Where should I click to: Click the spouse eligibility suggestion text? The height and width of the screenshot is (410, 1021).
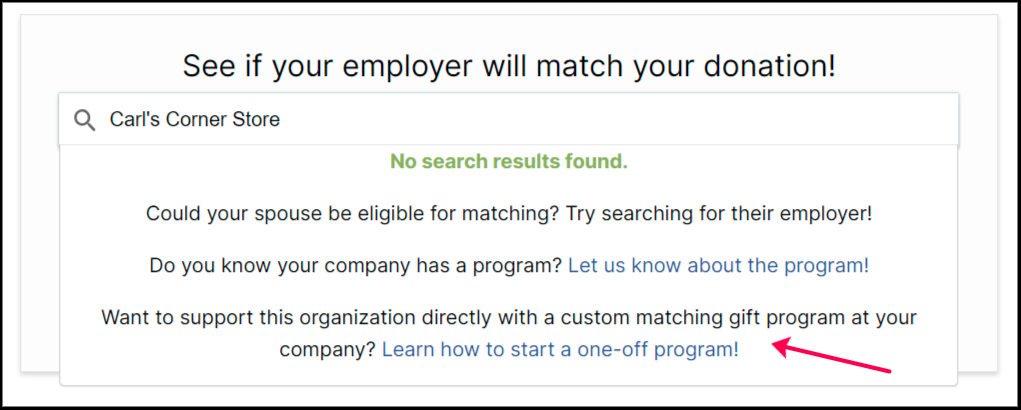coord(509,213)
